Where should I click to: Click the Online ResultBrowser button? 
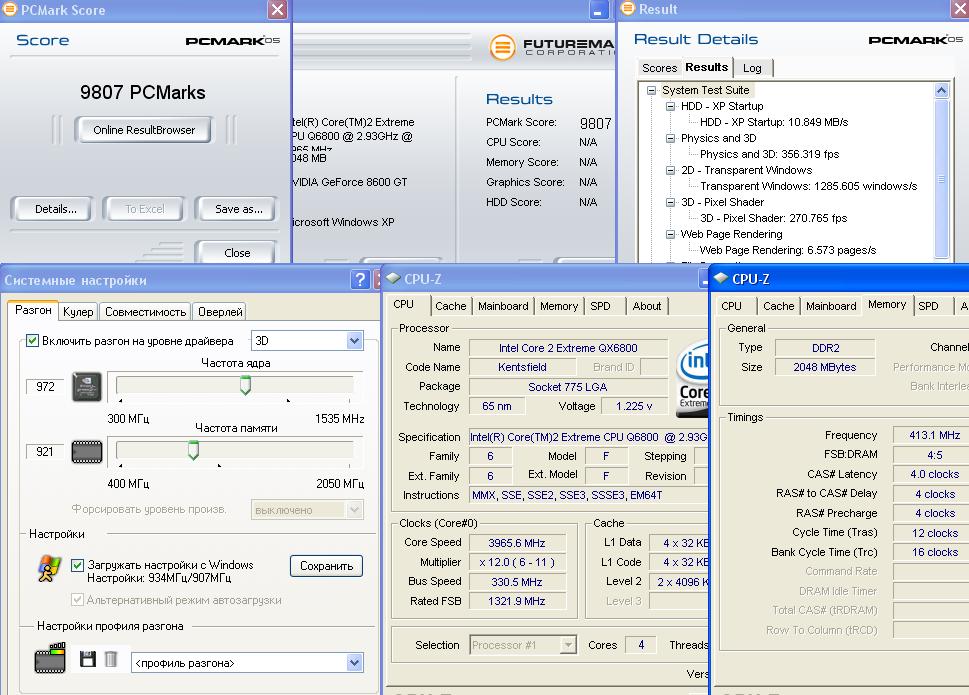(x=144, y=130)
